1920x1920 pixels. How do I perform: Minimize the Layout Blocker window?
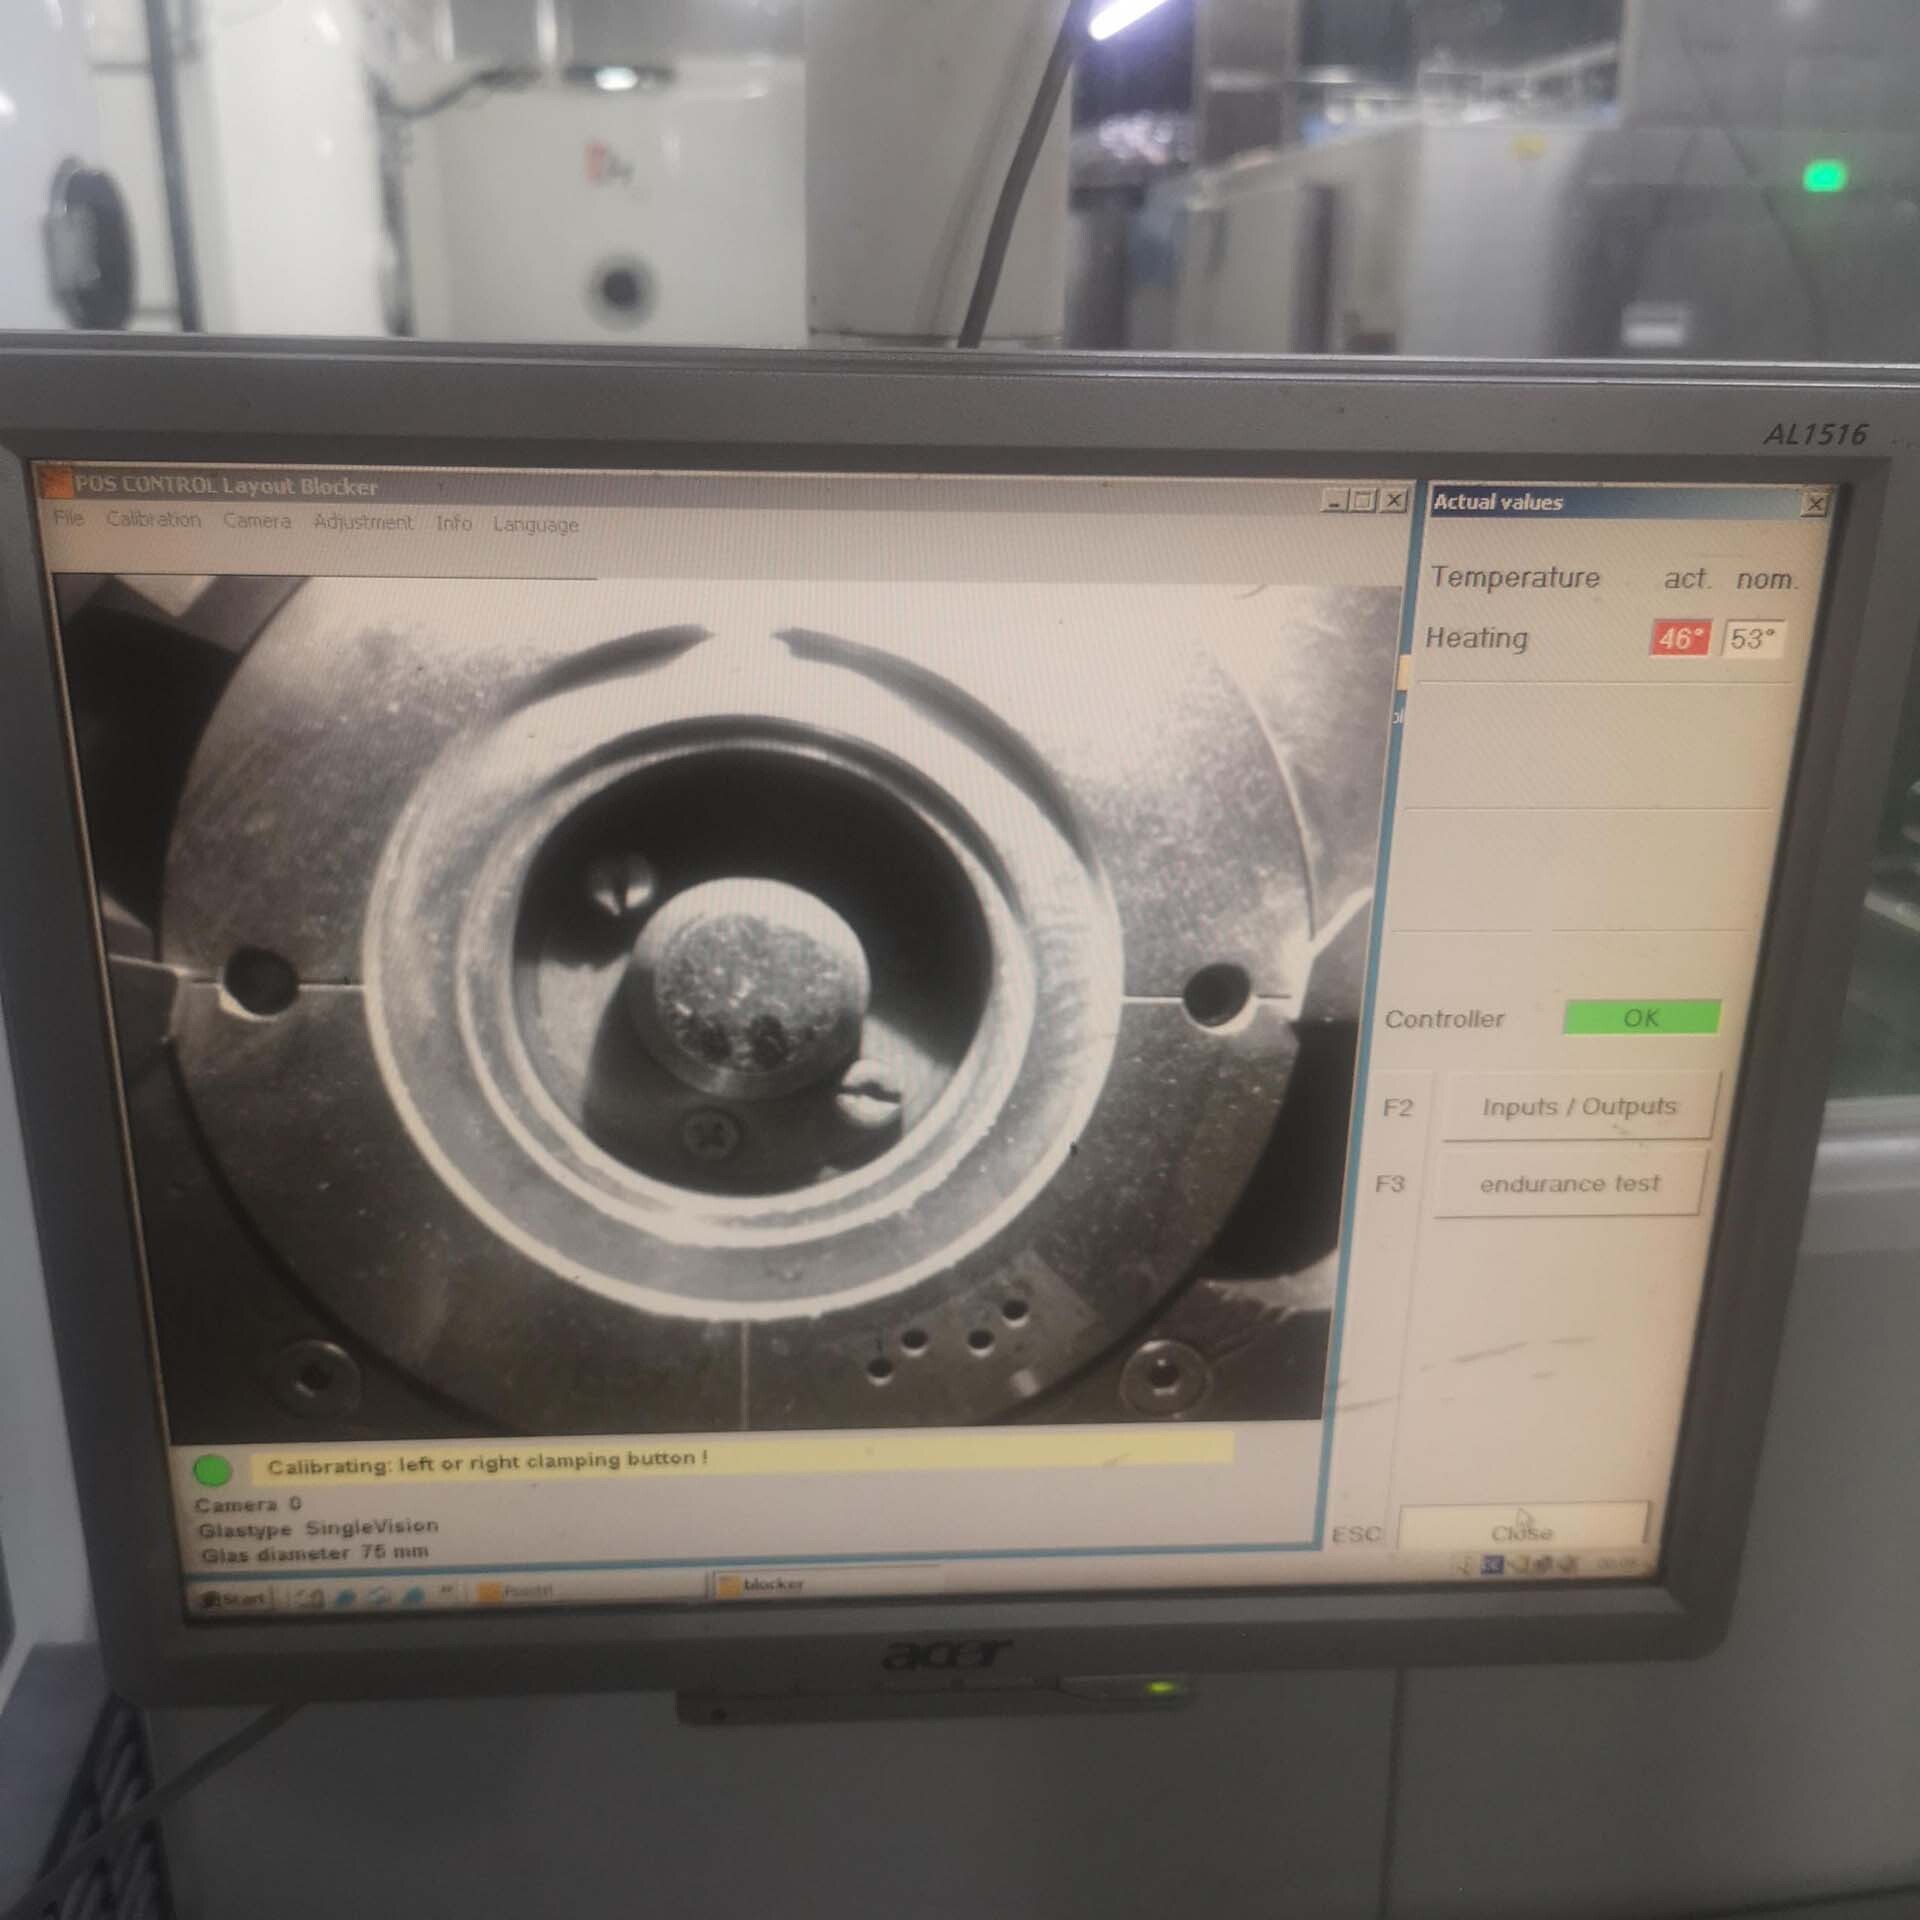(x=1334, y=500)
